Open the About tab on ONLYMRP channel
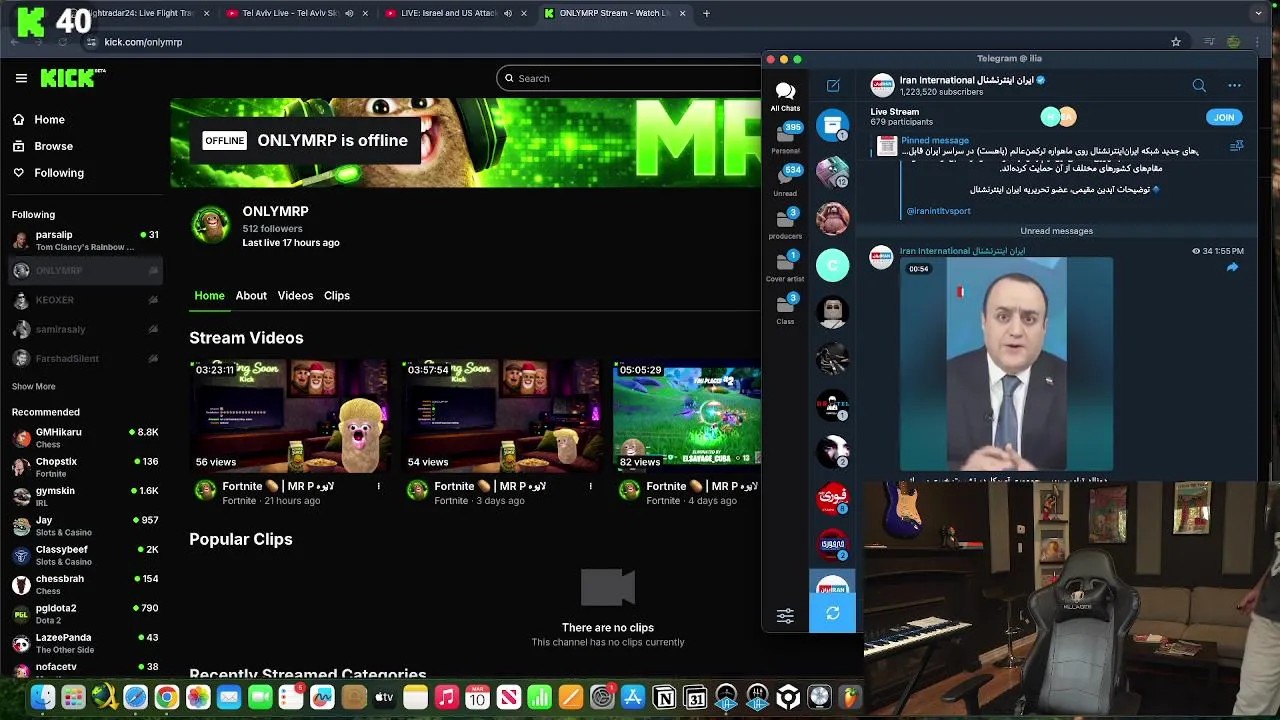The height and width of the screenshot is (720, 1280). pyautogui.click(x=251, y=296)
